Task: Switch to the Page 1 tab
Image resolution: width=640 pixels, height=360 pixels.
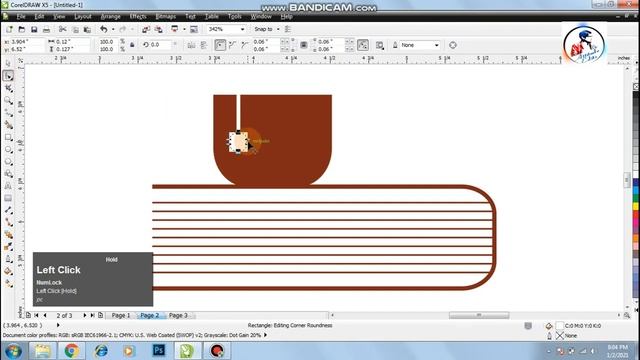Action: [x=121, y=316]
